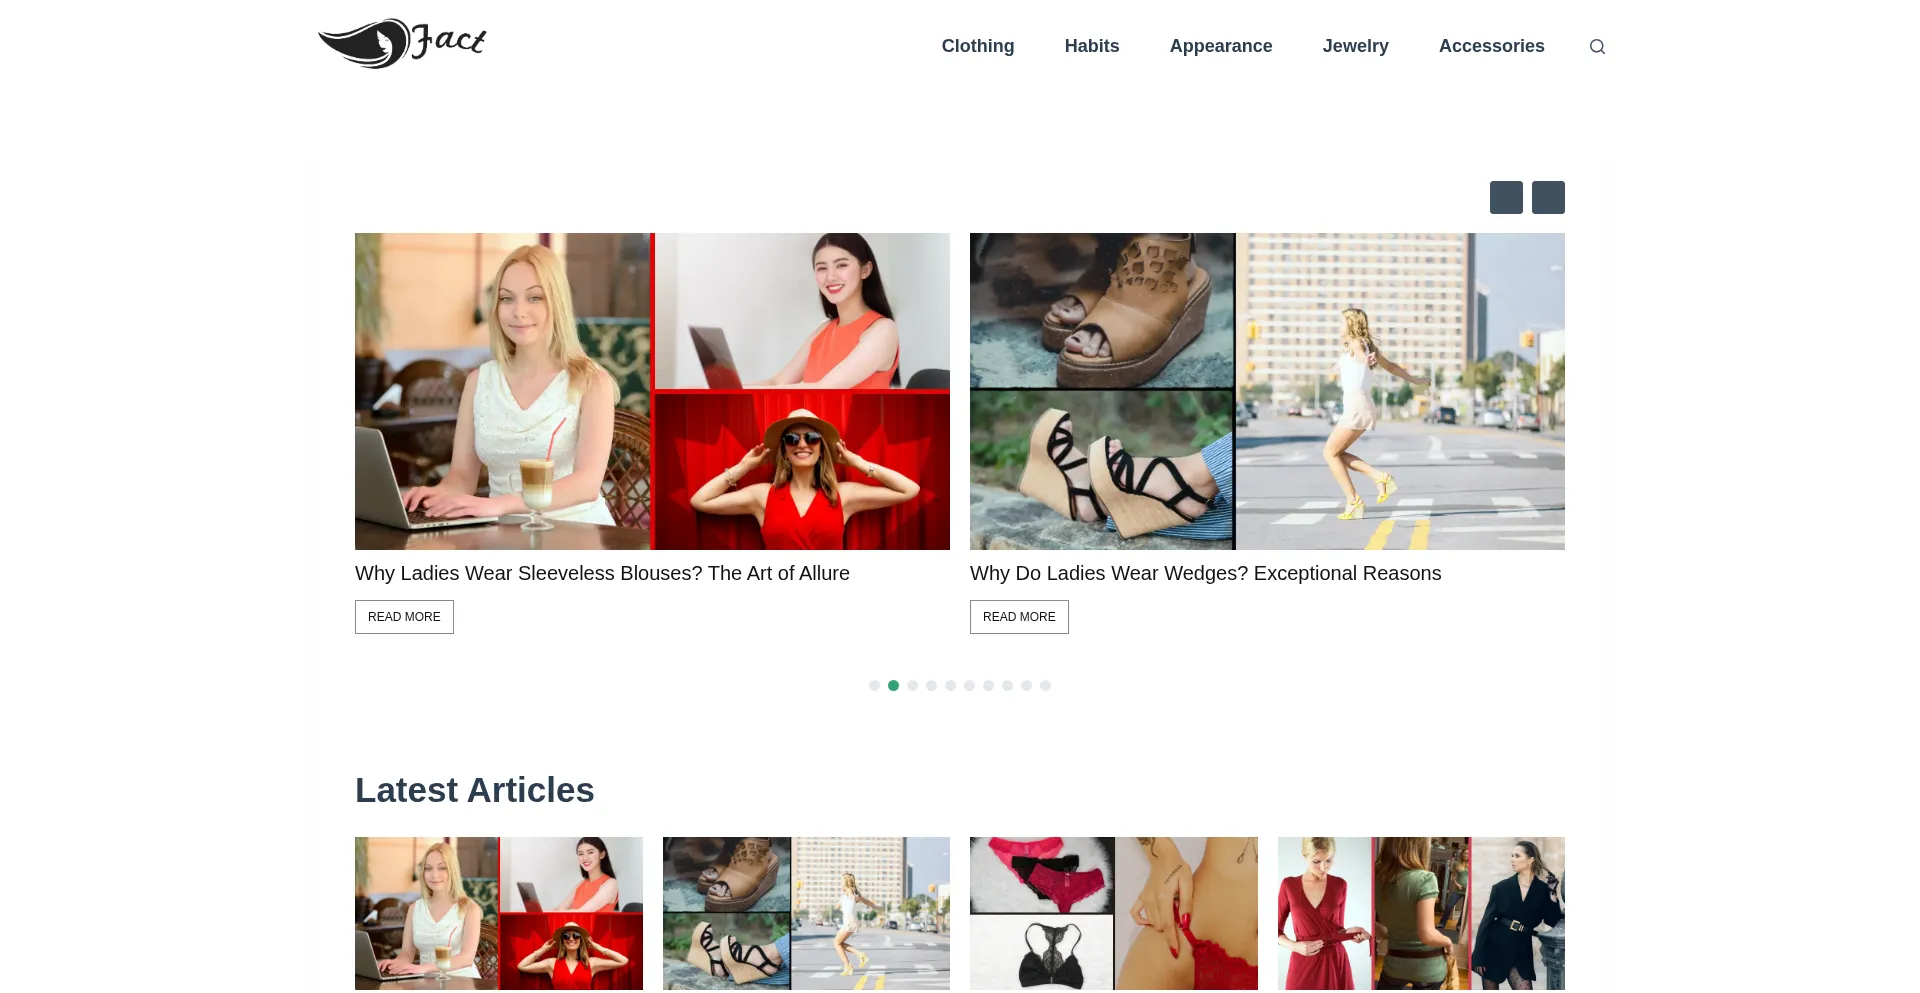The height and width of the screenshot is (993, 1920).
Task: Open 'Why Do Ladies Wear Wedges' title link
Action: 1205,573
